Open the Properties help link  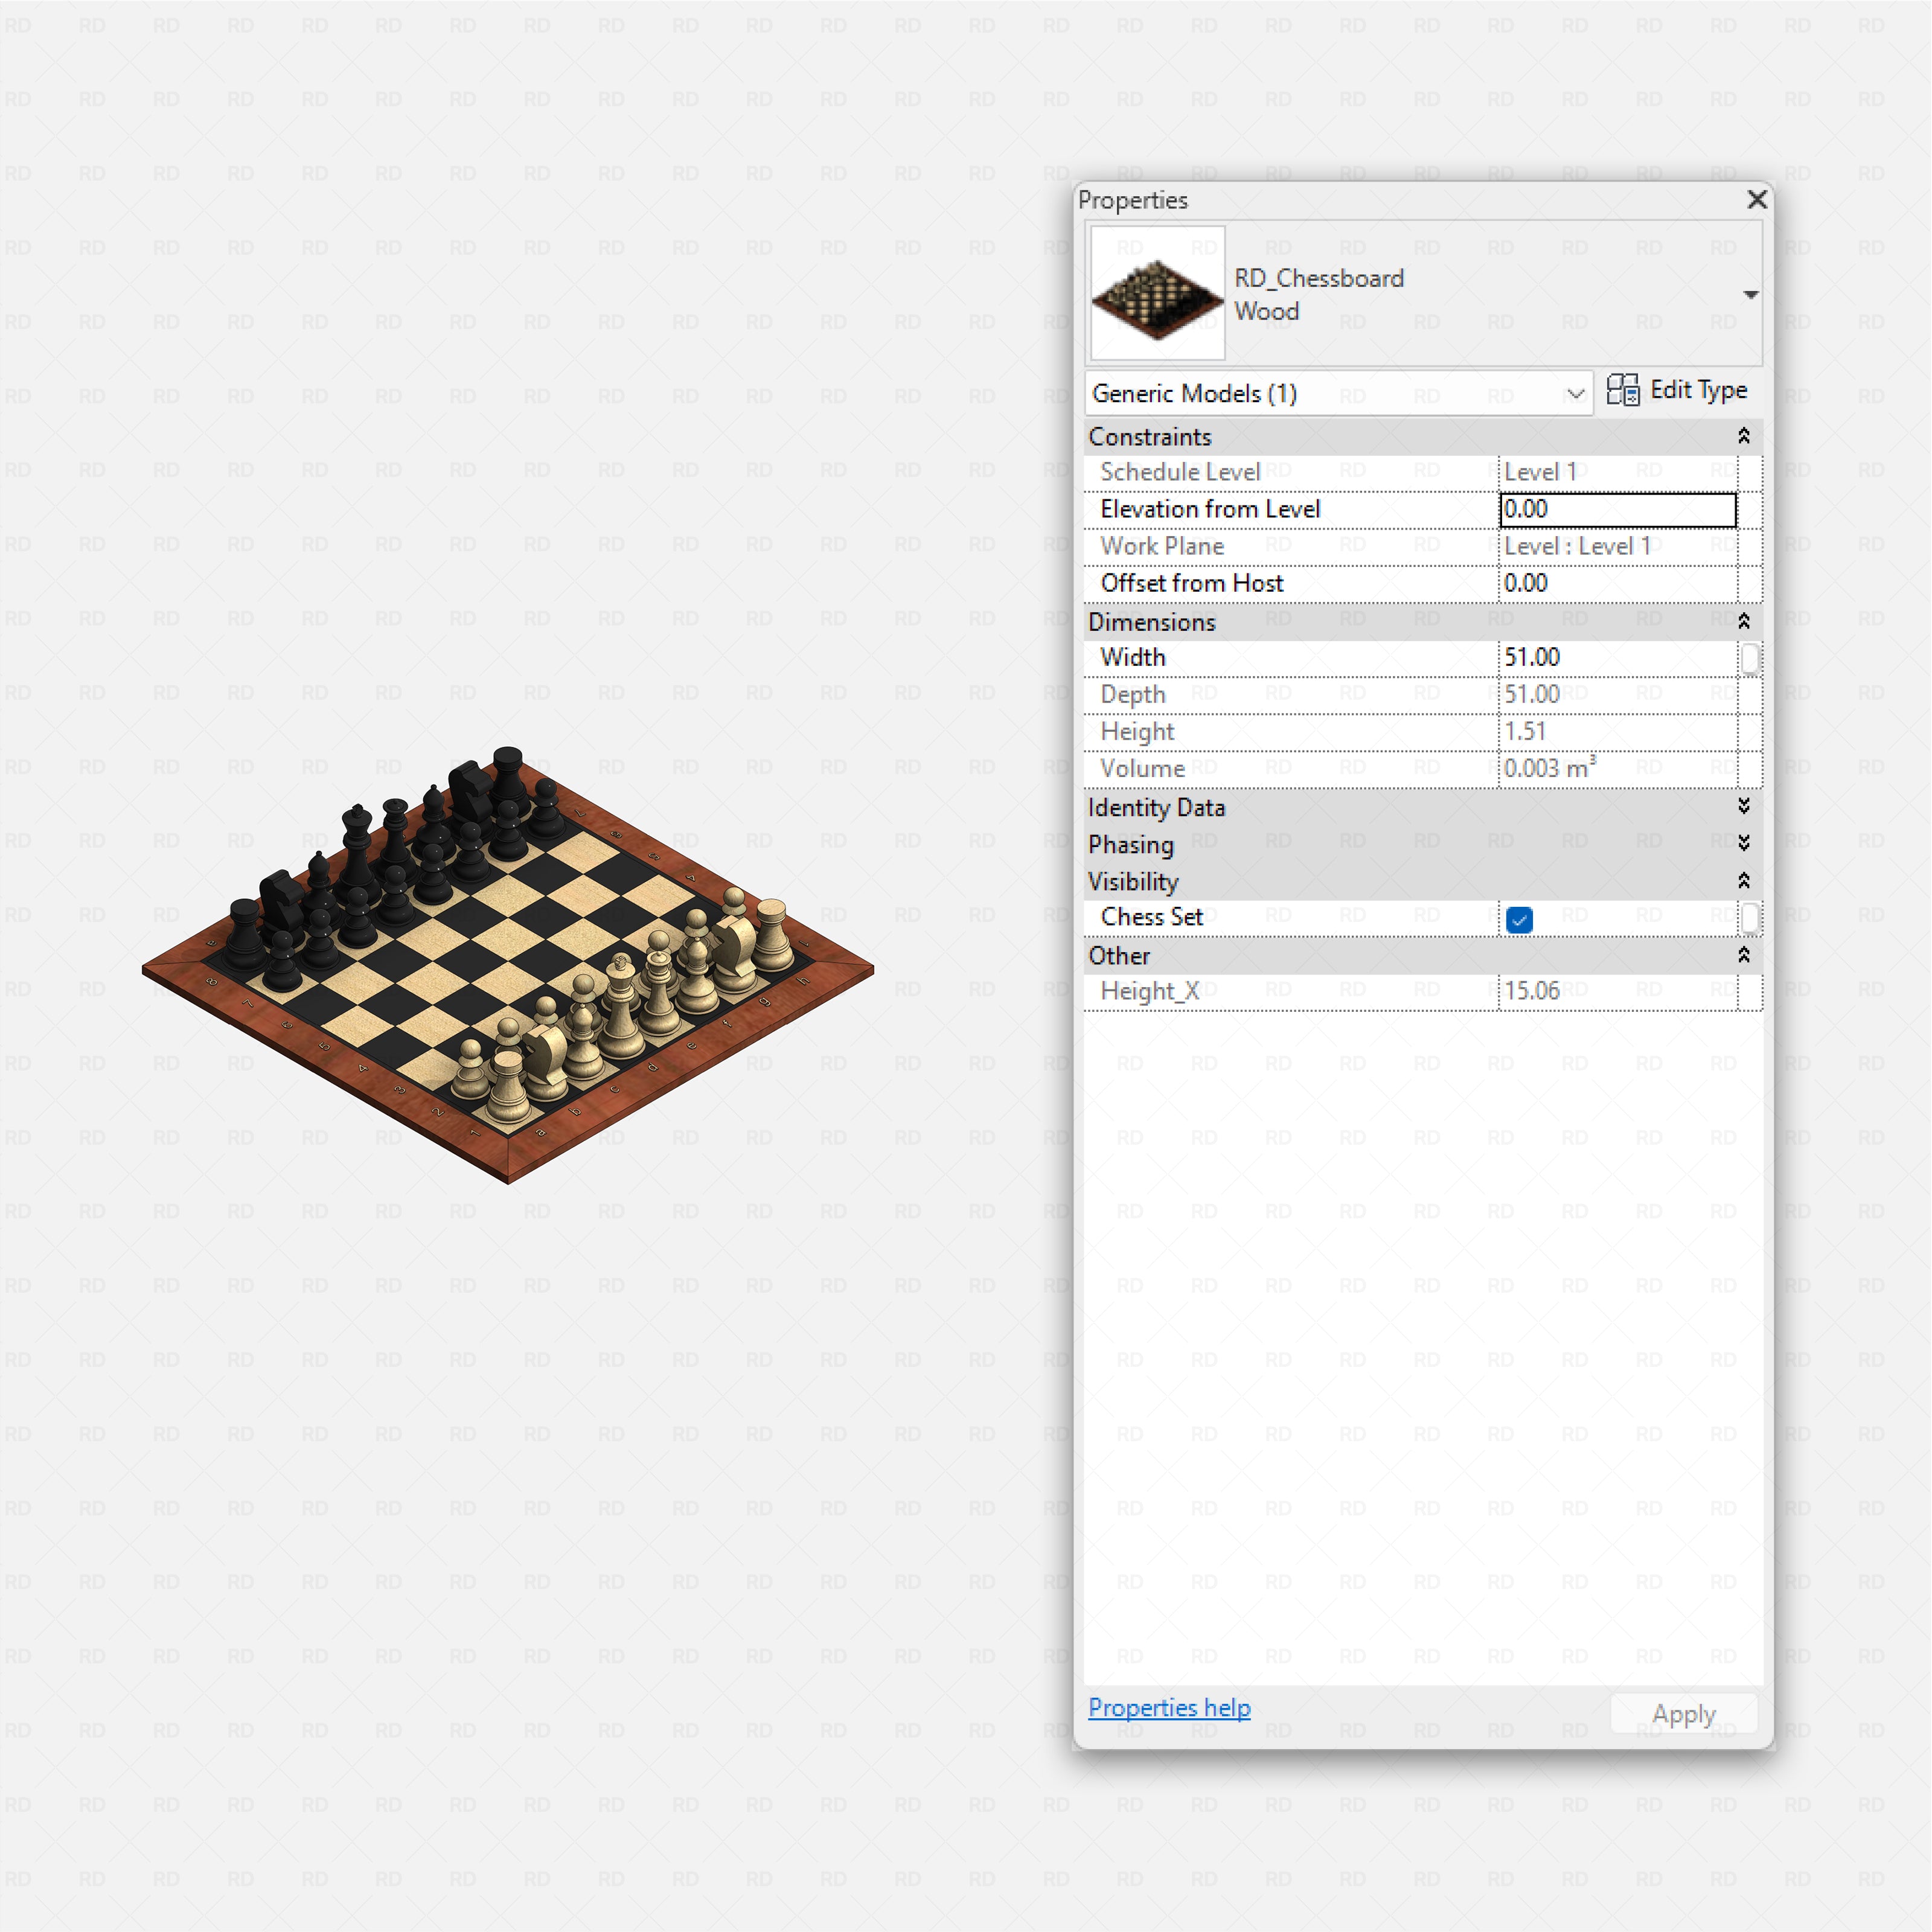pos(1169,1708)
